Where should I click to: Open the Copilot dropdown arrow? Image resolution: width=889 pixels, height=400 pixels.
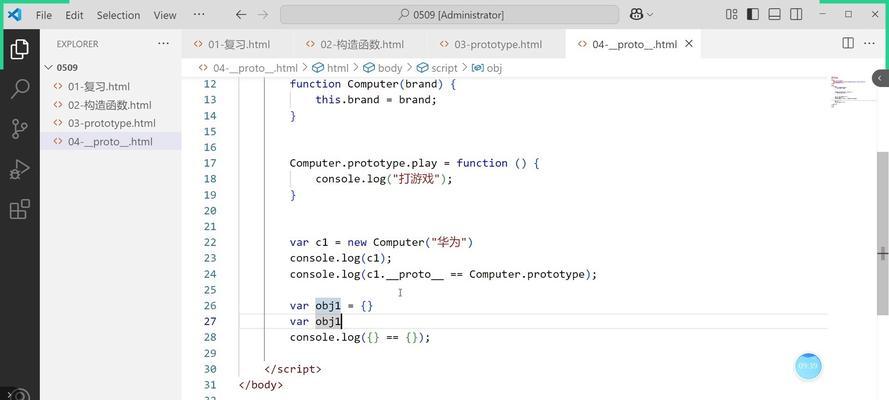650,15
